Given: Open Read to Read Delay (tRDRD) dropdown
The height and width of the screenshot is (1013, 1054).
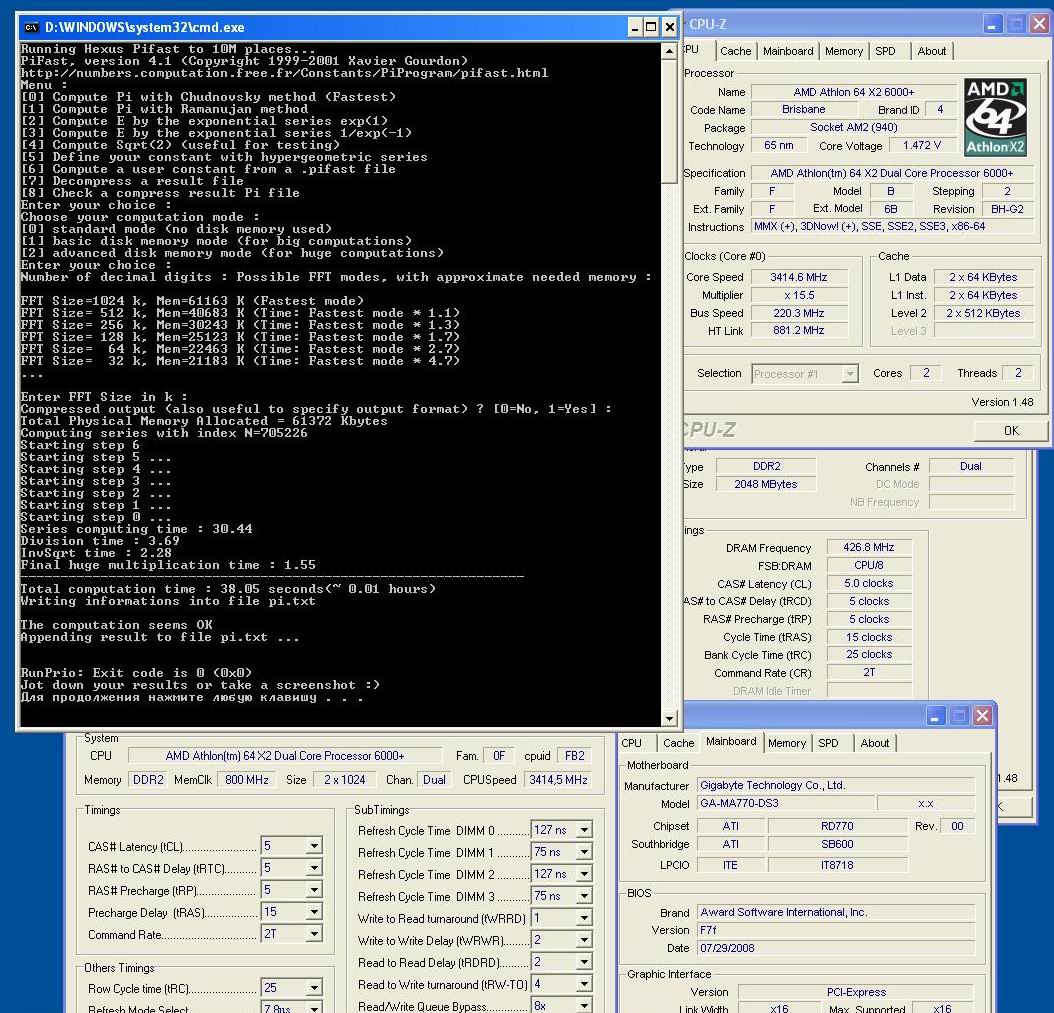Looking at the screenshot, I should click(x=584, y=962).
